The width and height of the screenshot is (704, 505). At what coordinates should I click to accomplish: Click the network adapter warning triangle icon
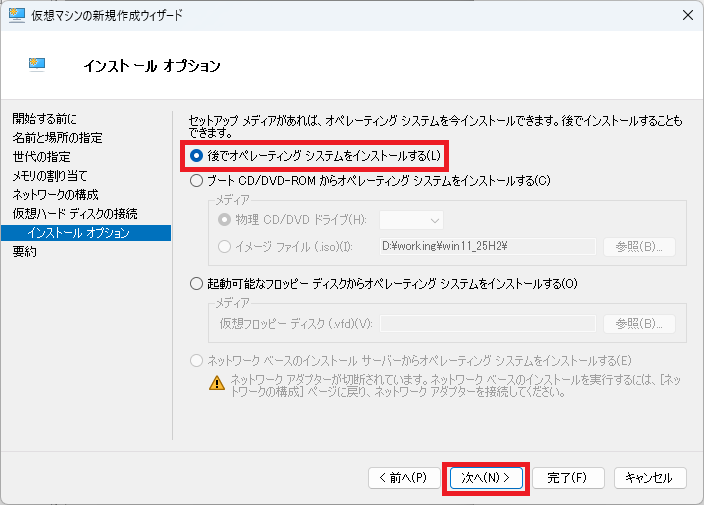click(x=217, y=383)
